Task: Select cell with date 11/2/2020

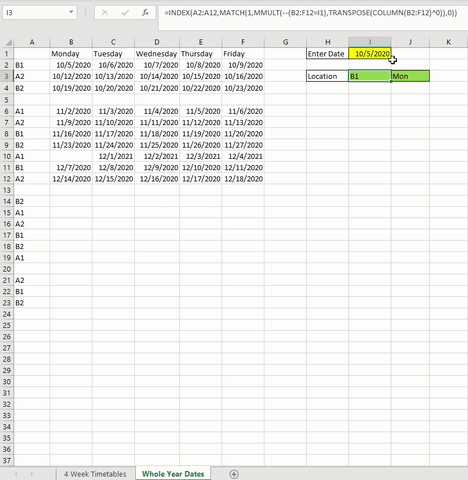Action: (71, 111)
